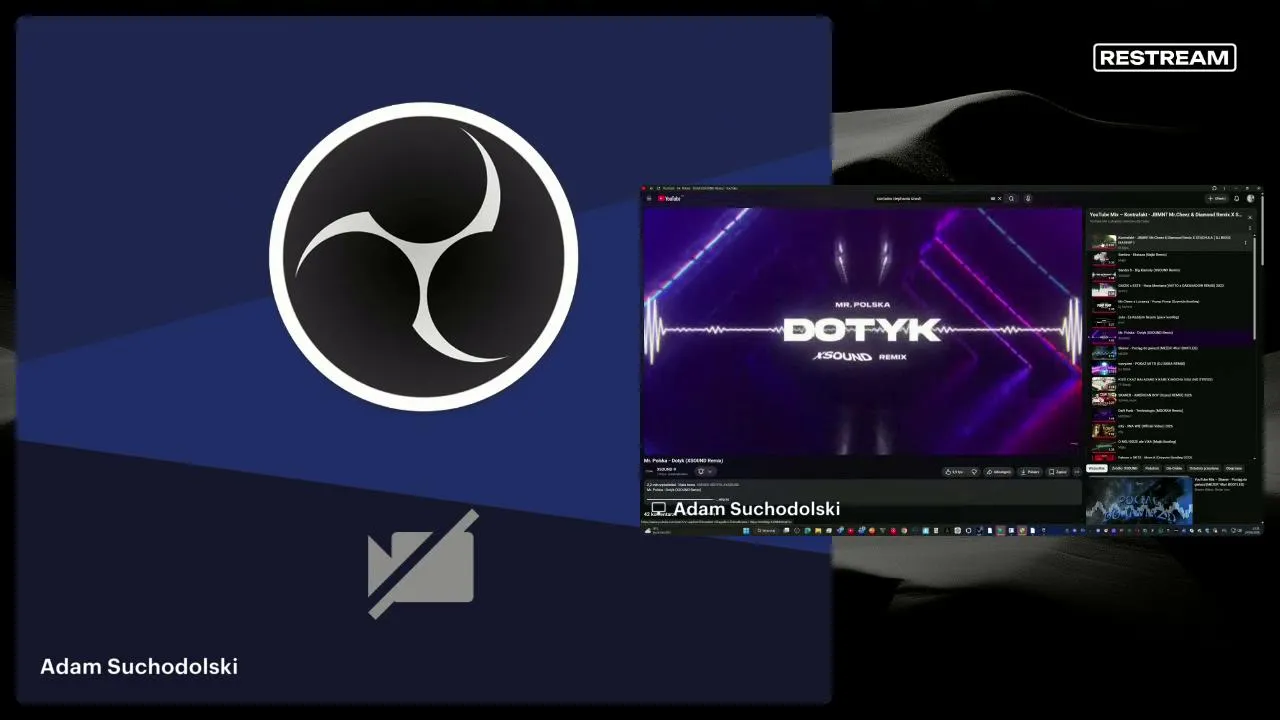Viewport: 1280px width, 720px height.
Task: Download the Dotyk video
Action: [1031, 472]
